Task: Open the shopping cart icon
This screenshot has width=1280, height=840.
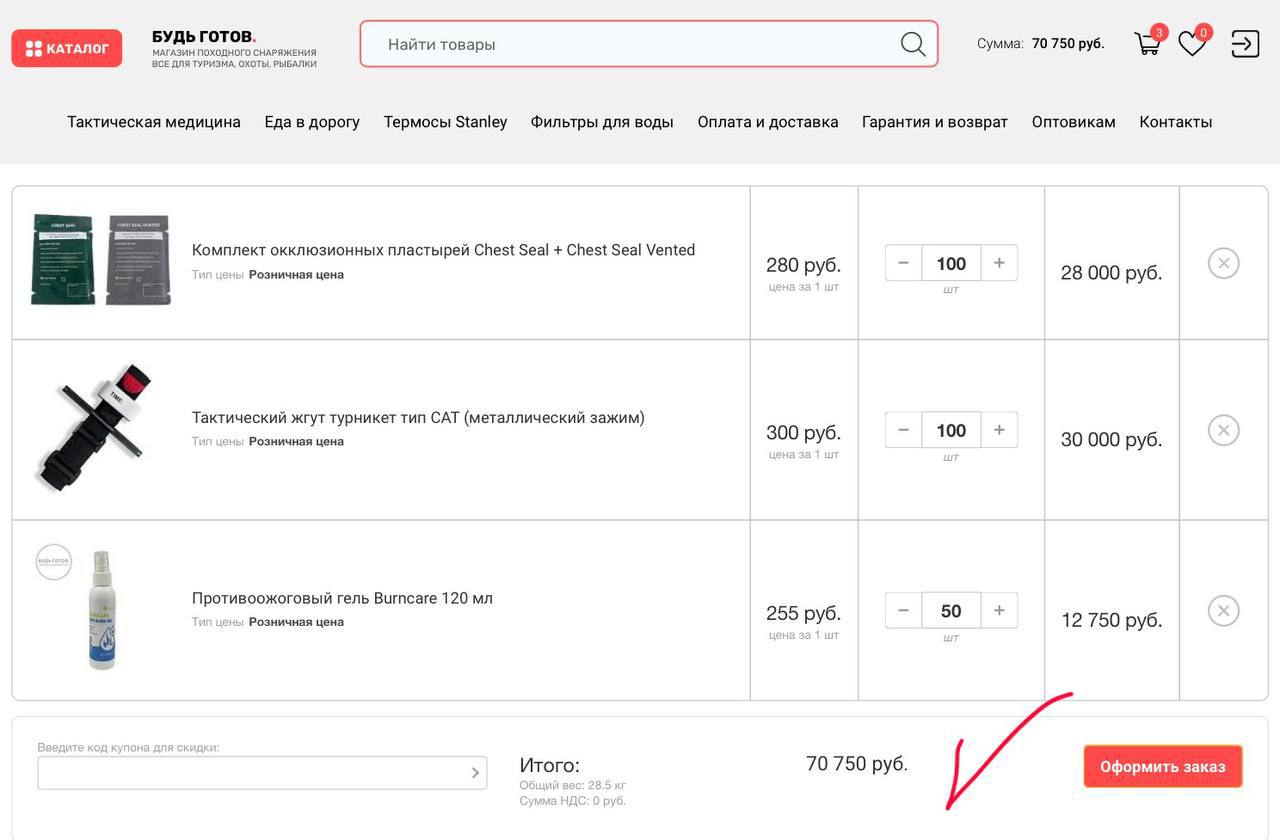Action: pos(1147,44)
